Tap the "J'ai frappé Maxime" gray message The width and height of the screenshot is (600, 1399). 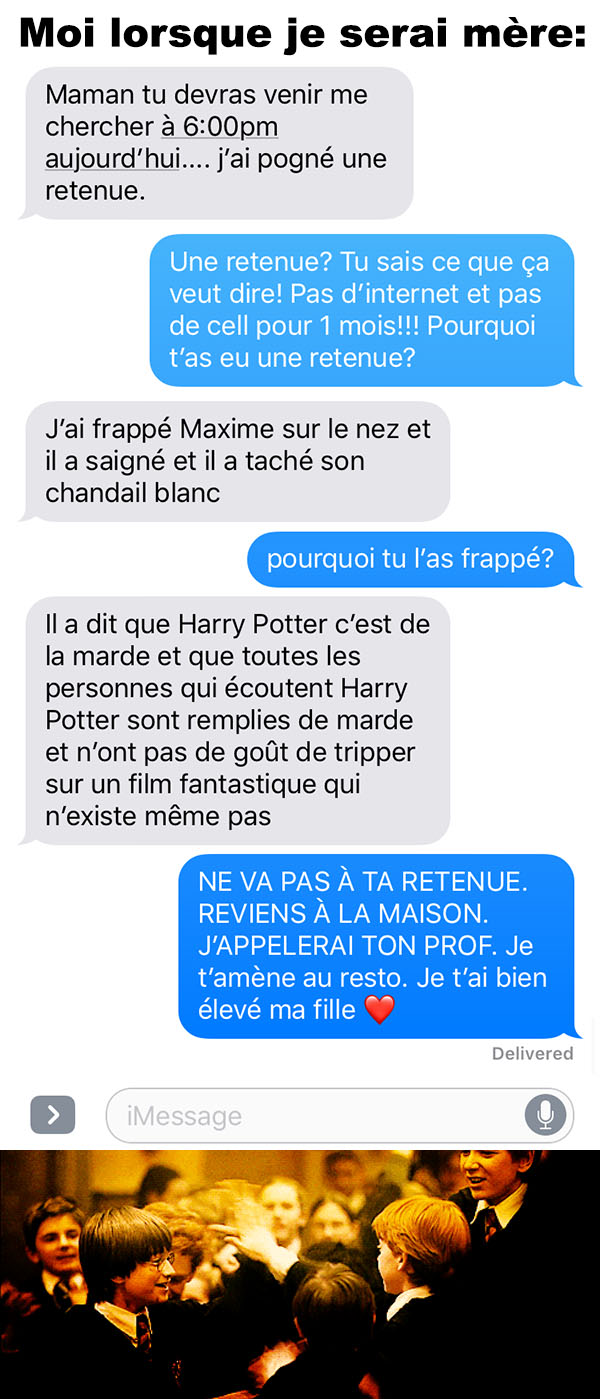pyautogui.click(x=235, y=461)
